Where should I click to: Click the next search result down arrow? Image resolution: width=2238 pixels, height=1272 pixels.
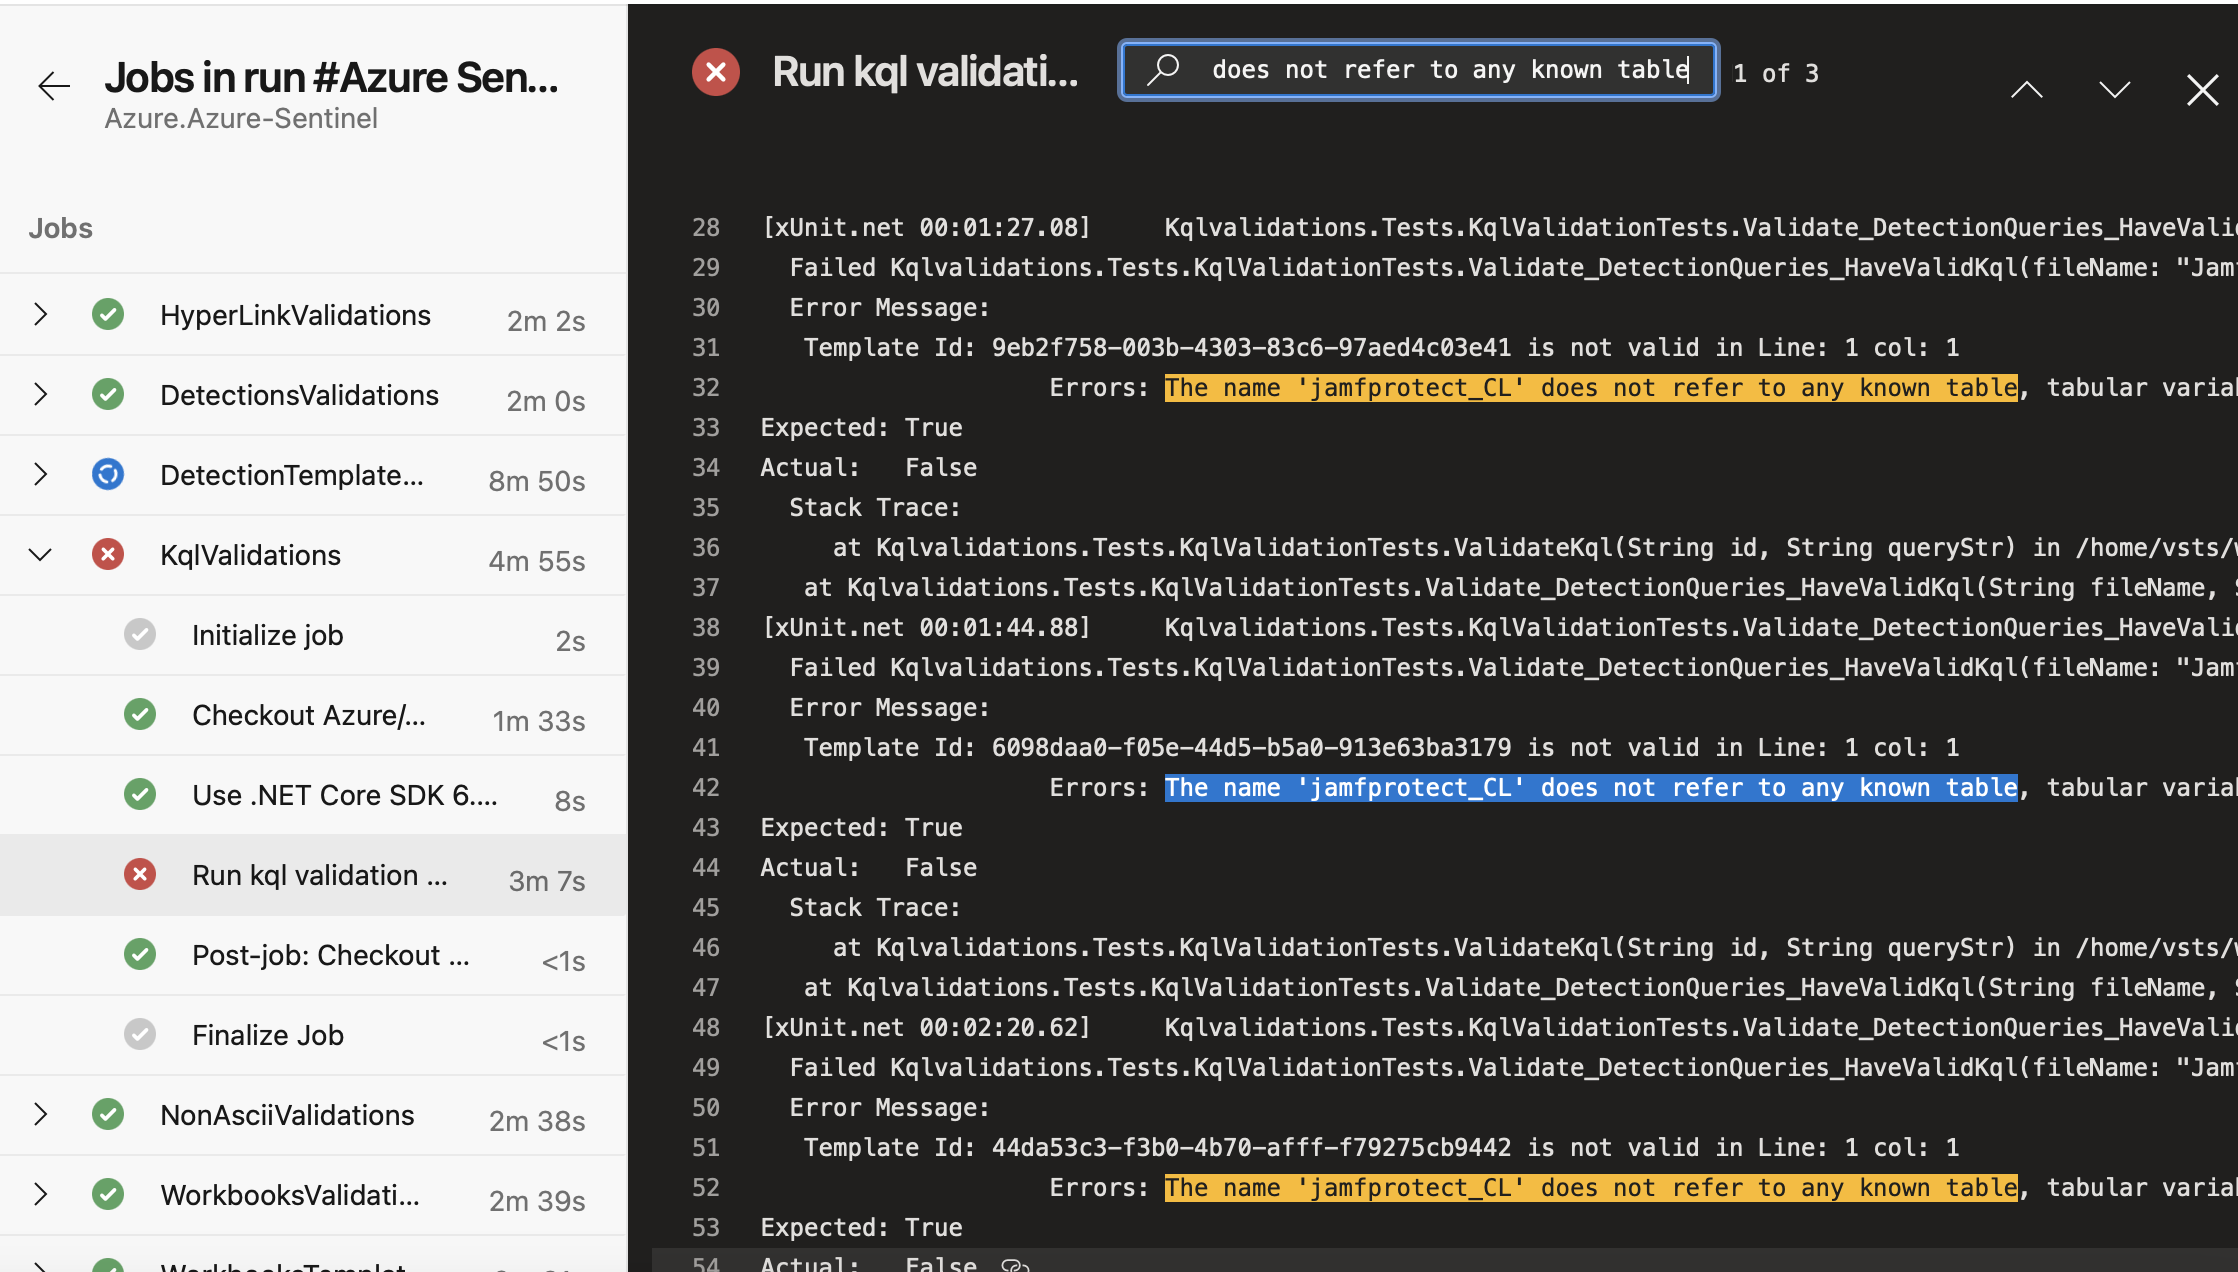pos(2114,90)
